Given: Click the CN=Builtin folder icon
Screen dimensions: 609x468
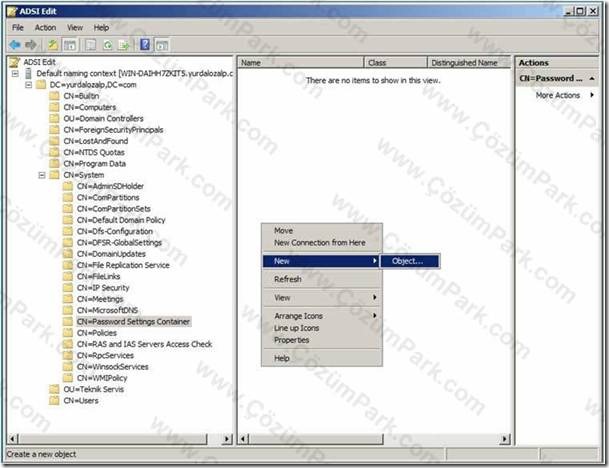Looking at the screenshot, I should (x=54, y=96).
